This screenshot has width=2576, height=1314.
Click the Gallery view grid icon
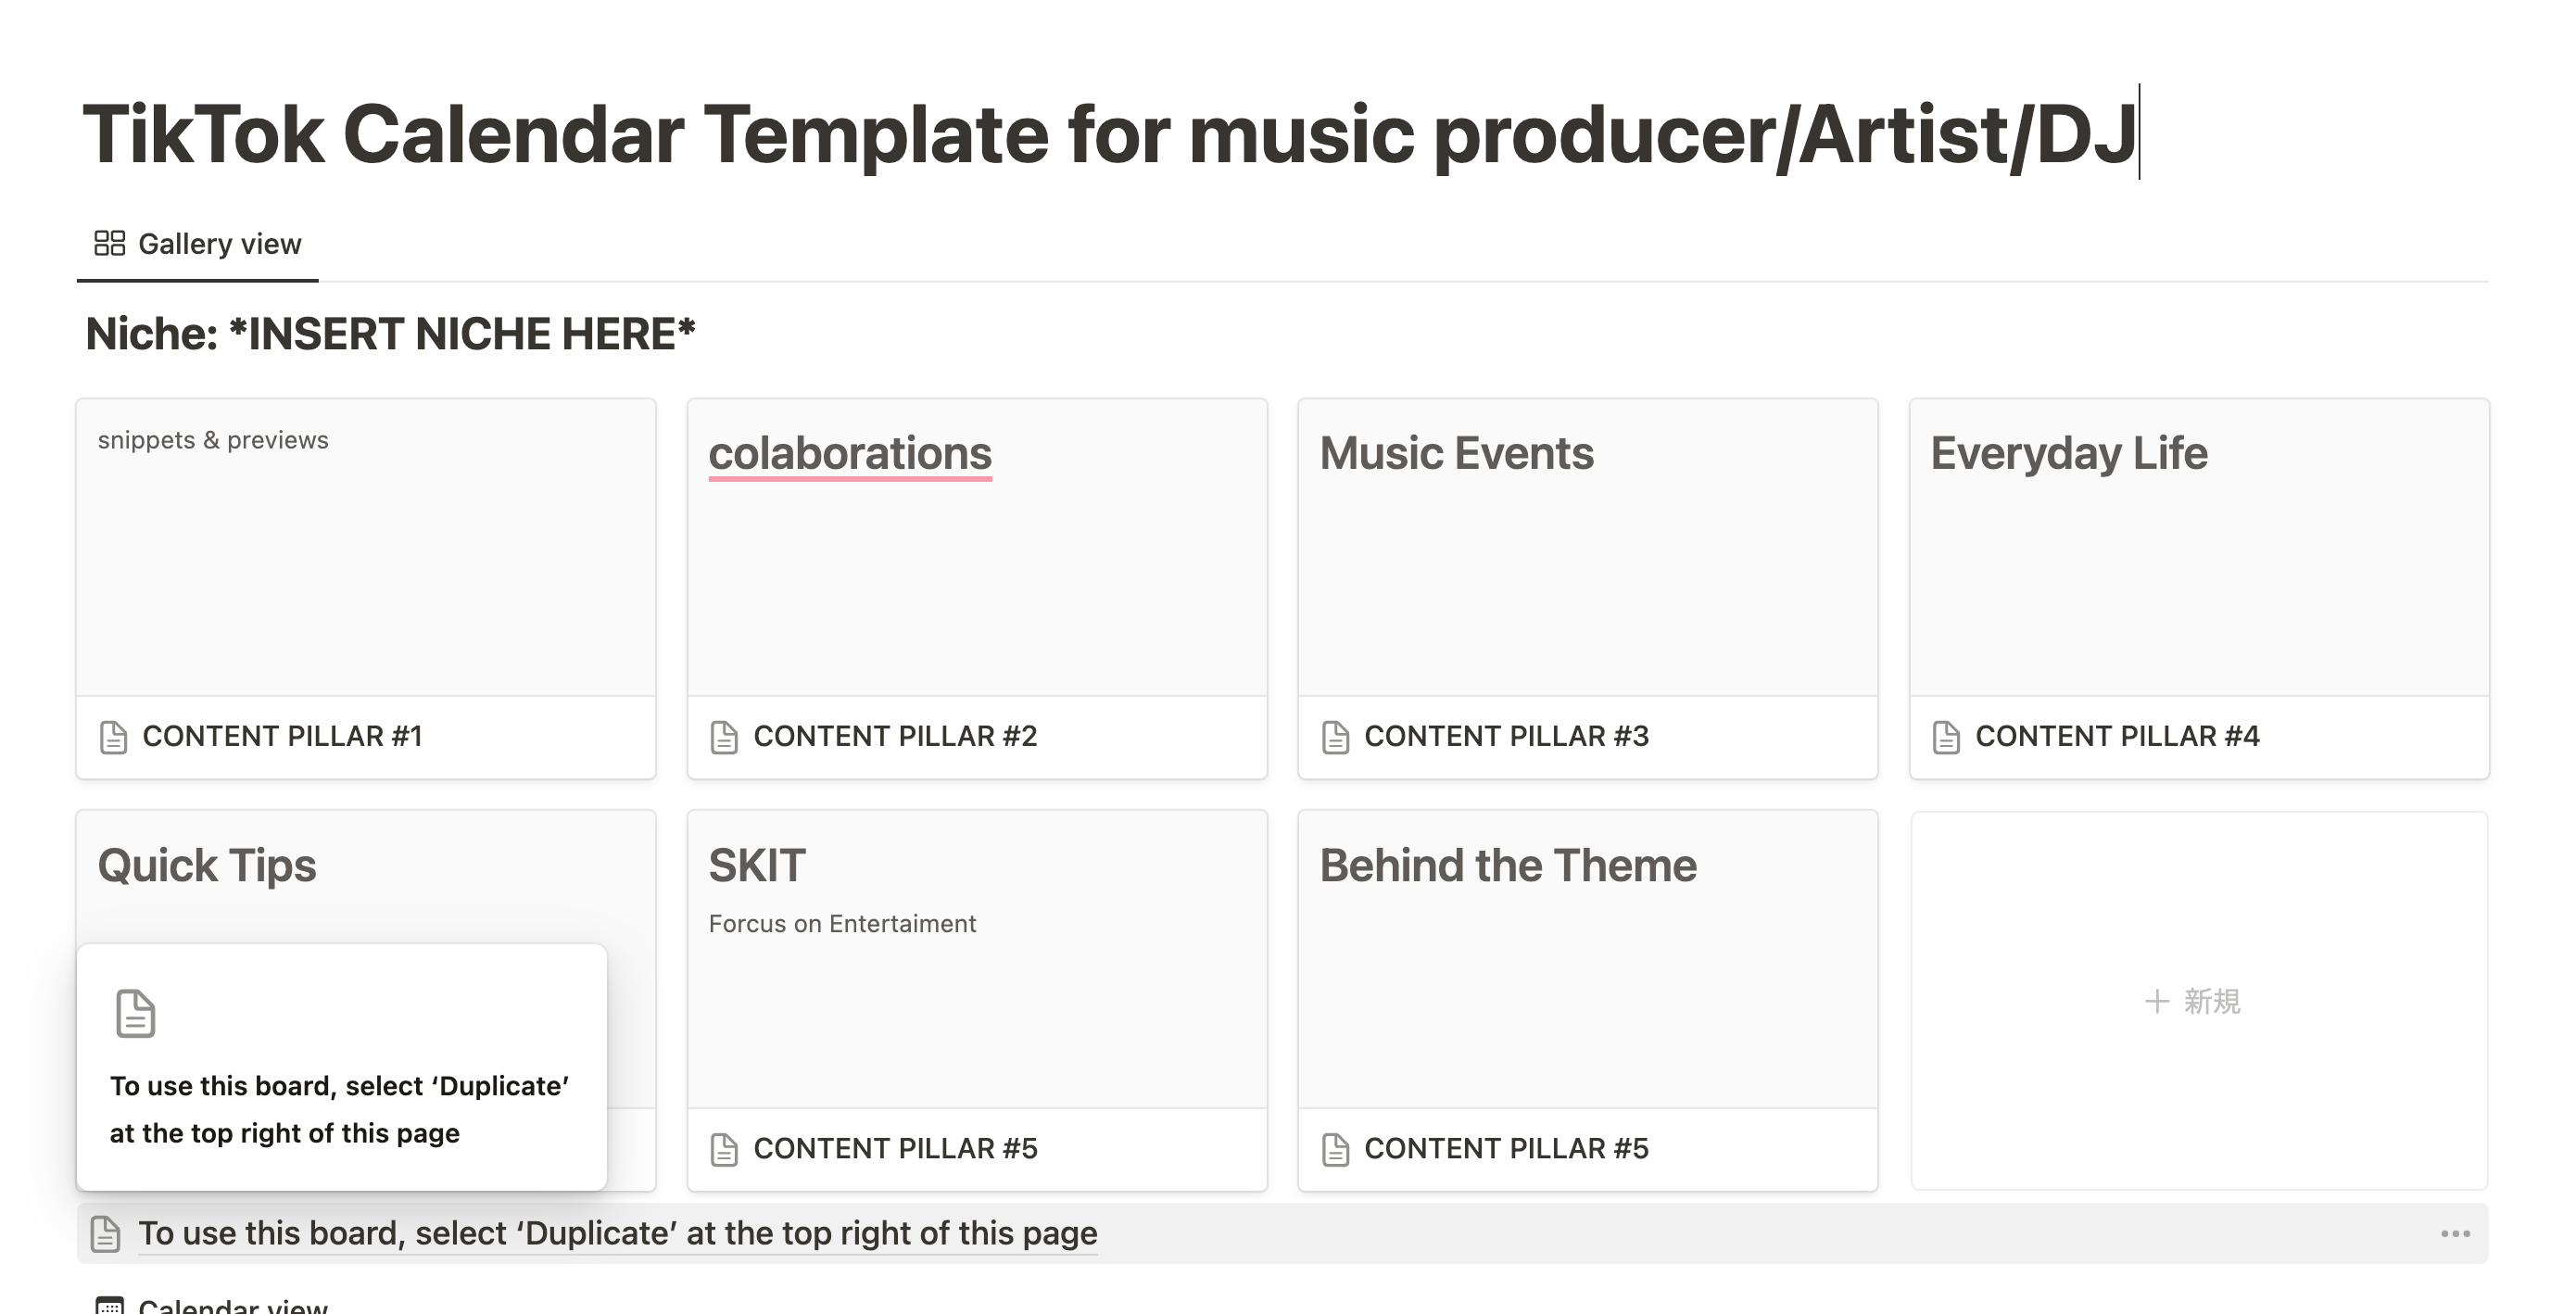[x=109, y=243]
